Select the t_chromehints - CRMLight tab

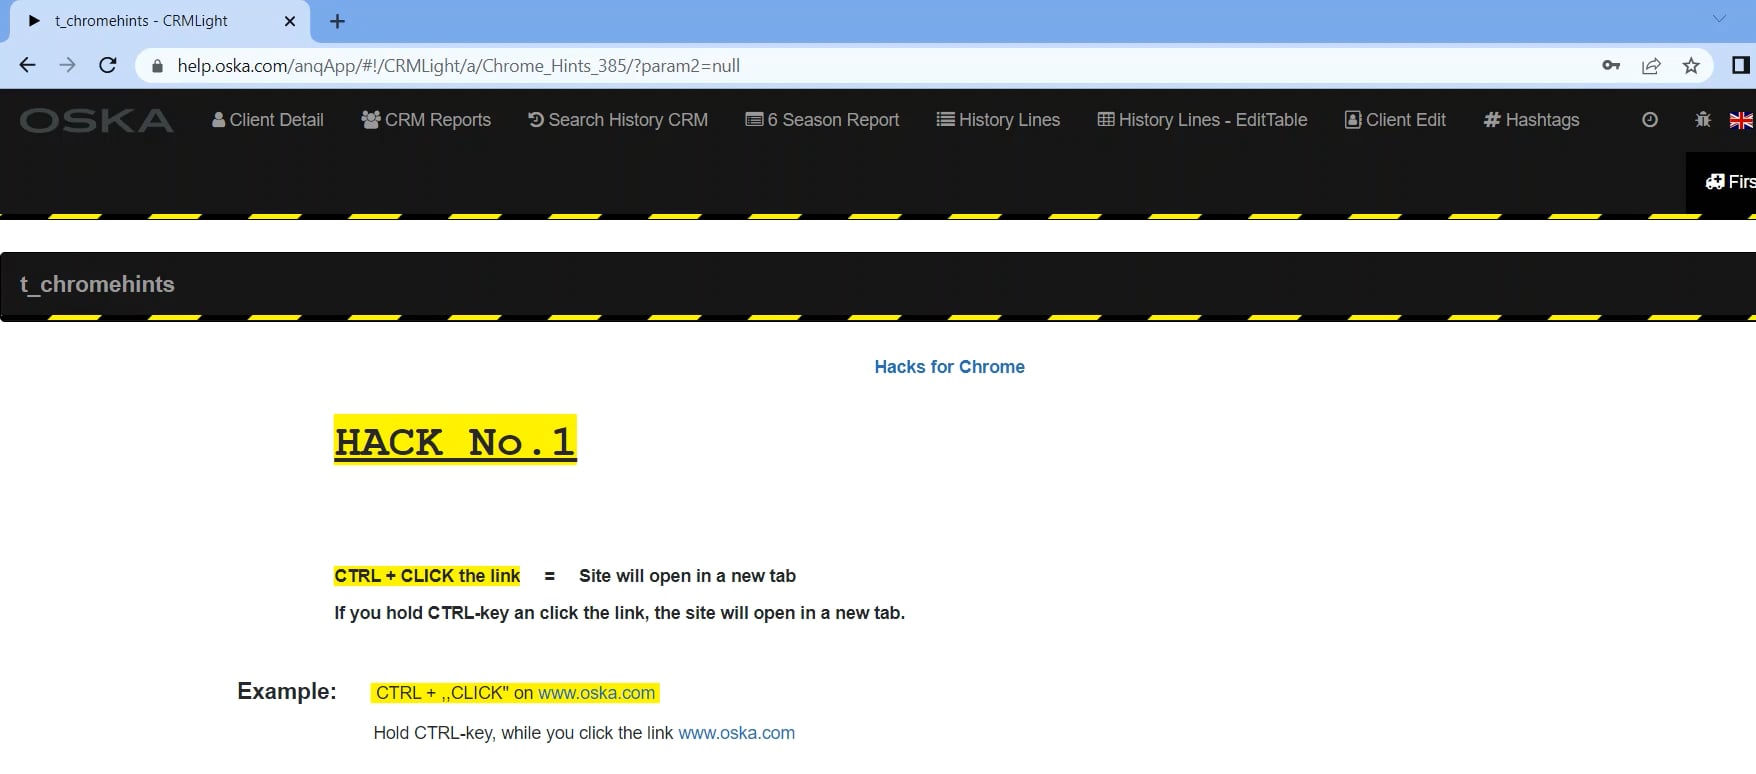coord(160,21)
